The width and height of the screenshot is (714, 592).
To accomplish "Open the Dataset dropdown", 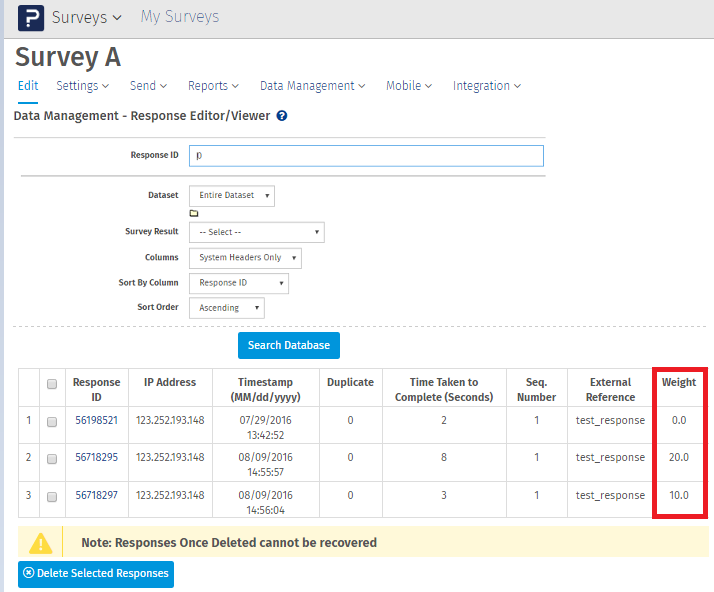I will coord(232,196).
